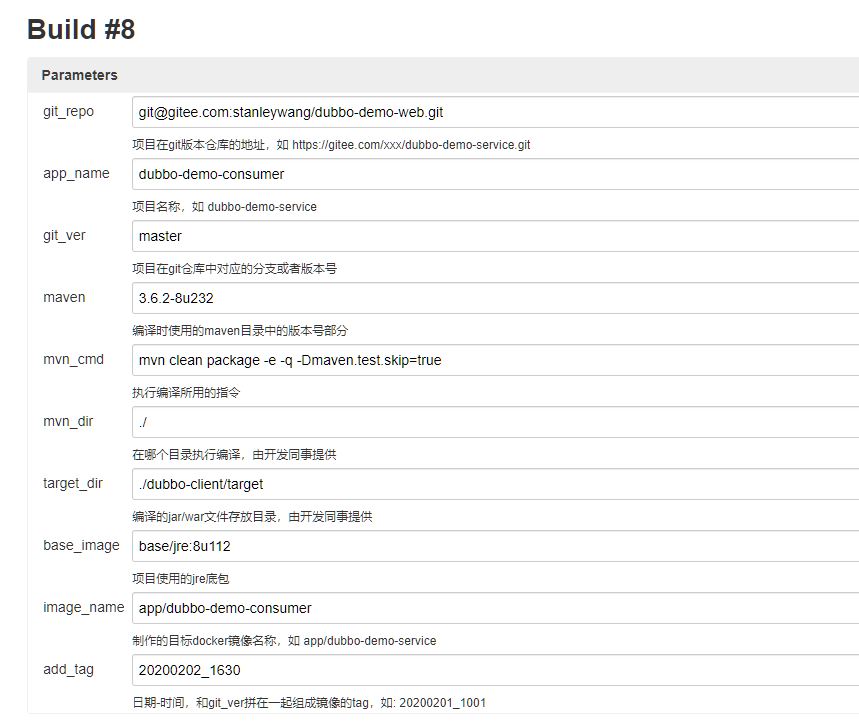Click the base_image parameter label
The image size is (859, 721).
pyautogui.click(x=81, y=545)
